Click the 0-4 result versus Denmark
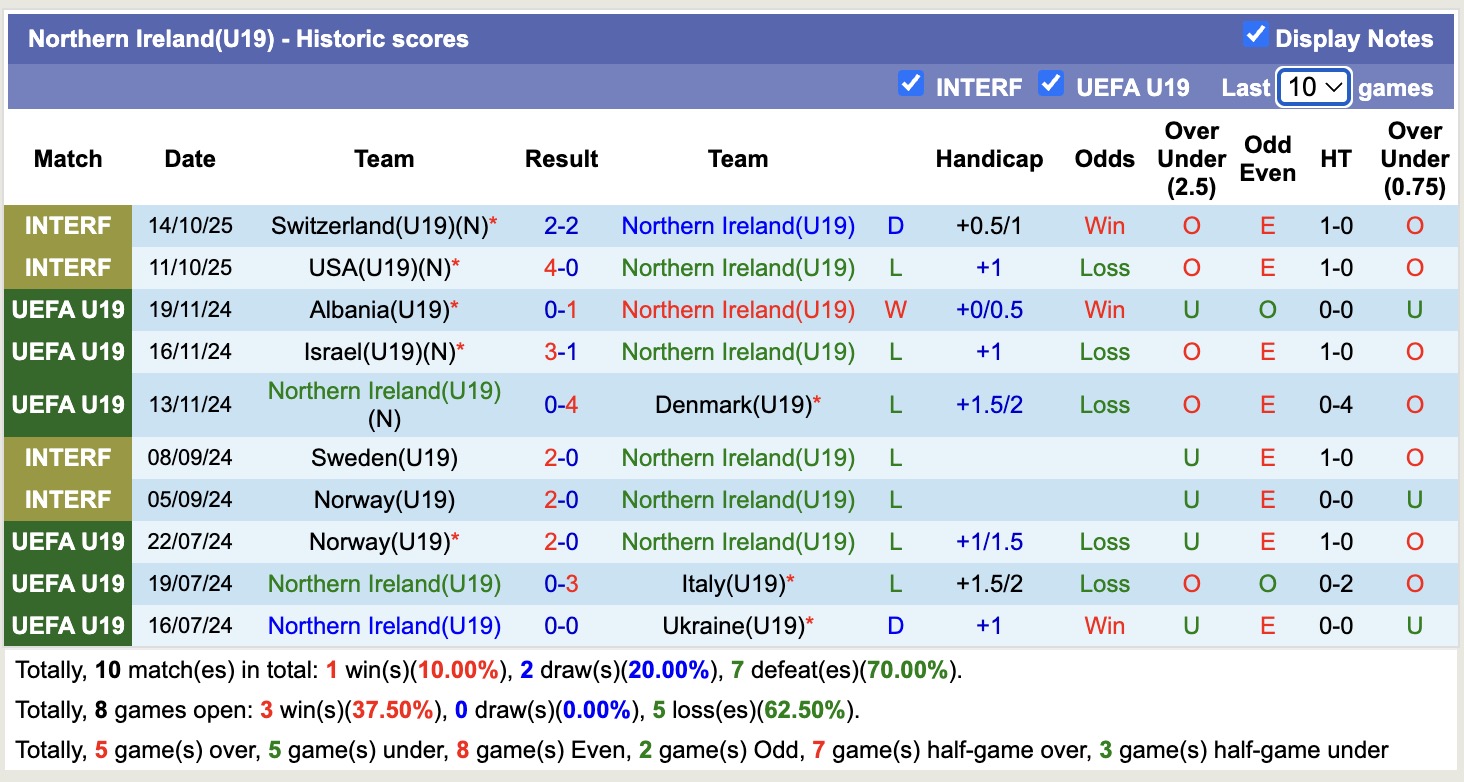The image size is (1464, 782). pyautogui.click(x=561, y=405)
